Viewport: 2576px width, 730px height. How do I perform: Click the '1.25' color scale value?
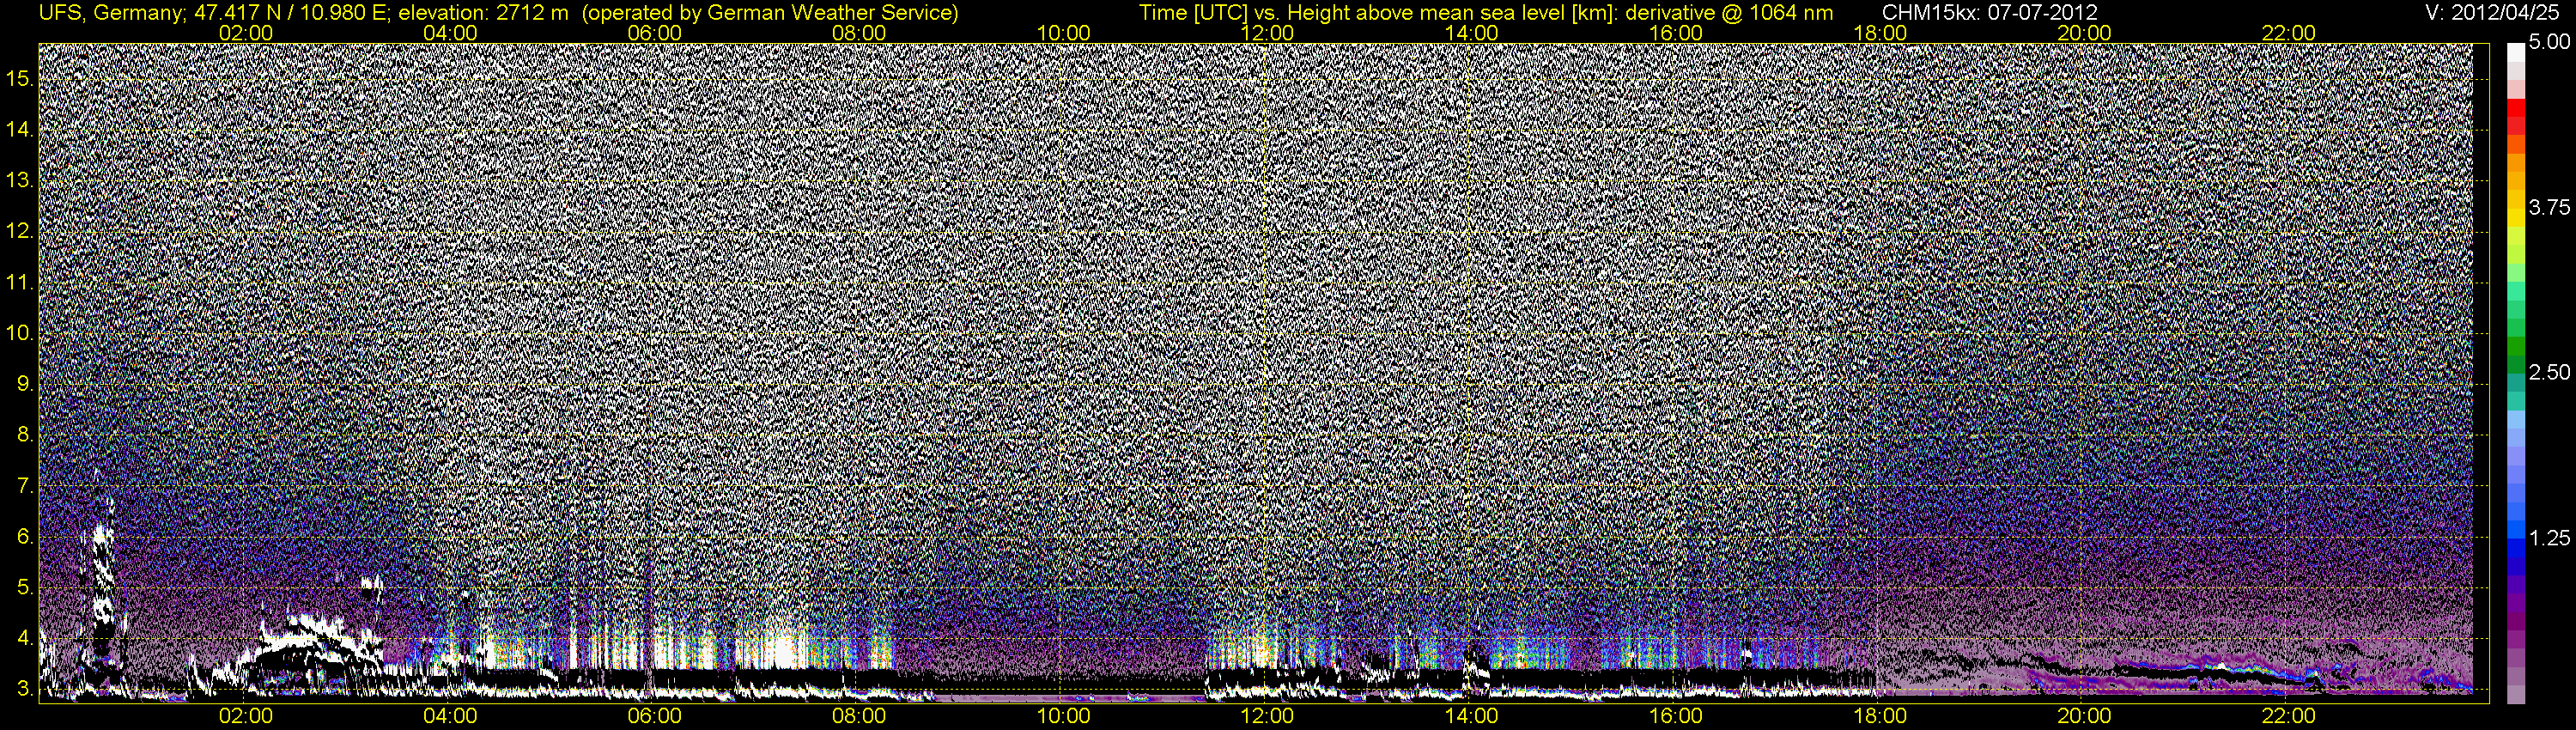coord(2549,538)
